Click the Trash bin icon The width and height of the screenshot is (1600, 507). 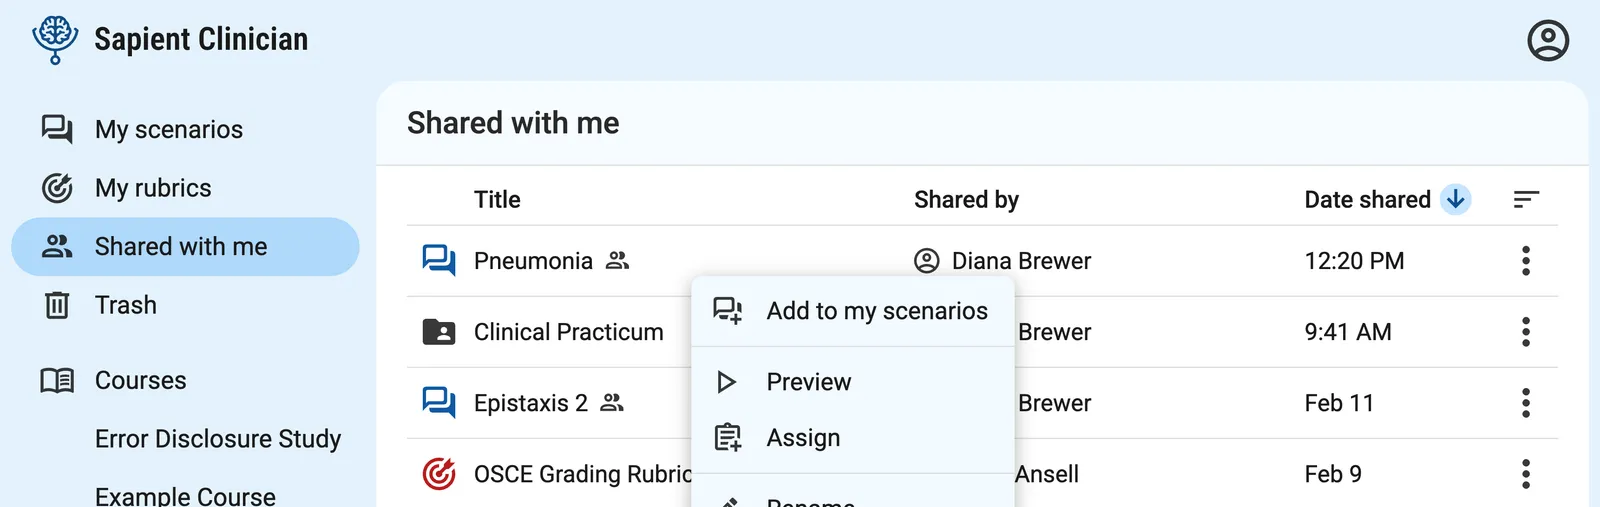click(x=57, y=305)
